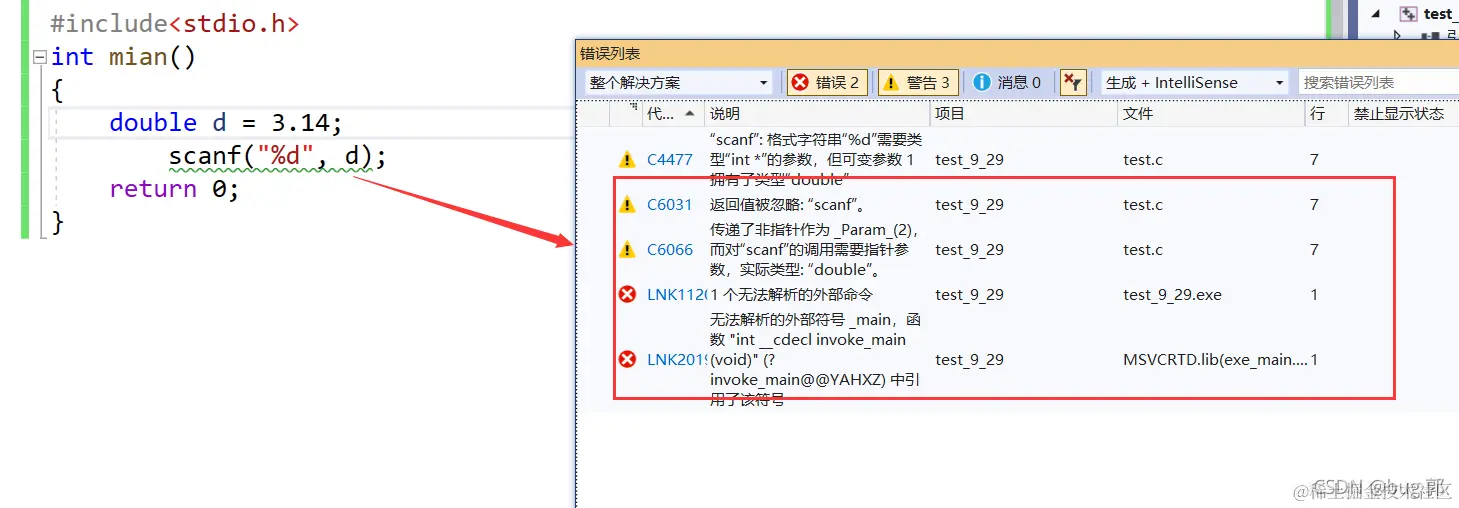Sort by the 文件 column header
Viewport: 1459px width, 508px height.
(1211, 114)
